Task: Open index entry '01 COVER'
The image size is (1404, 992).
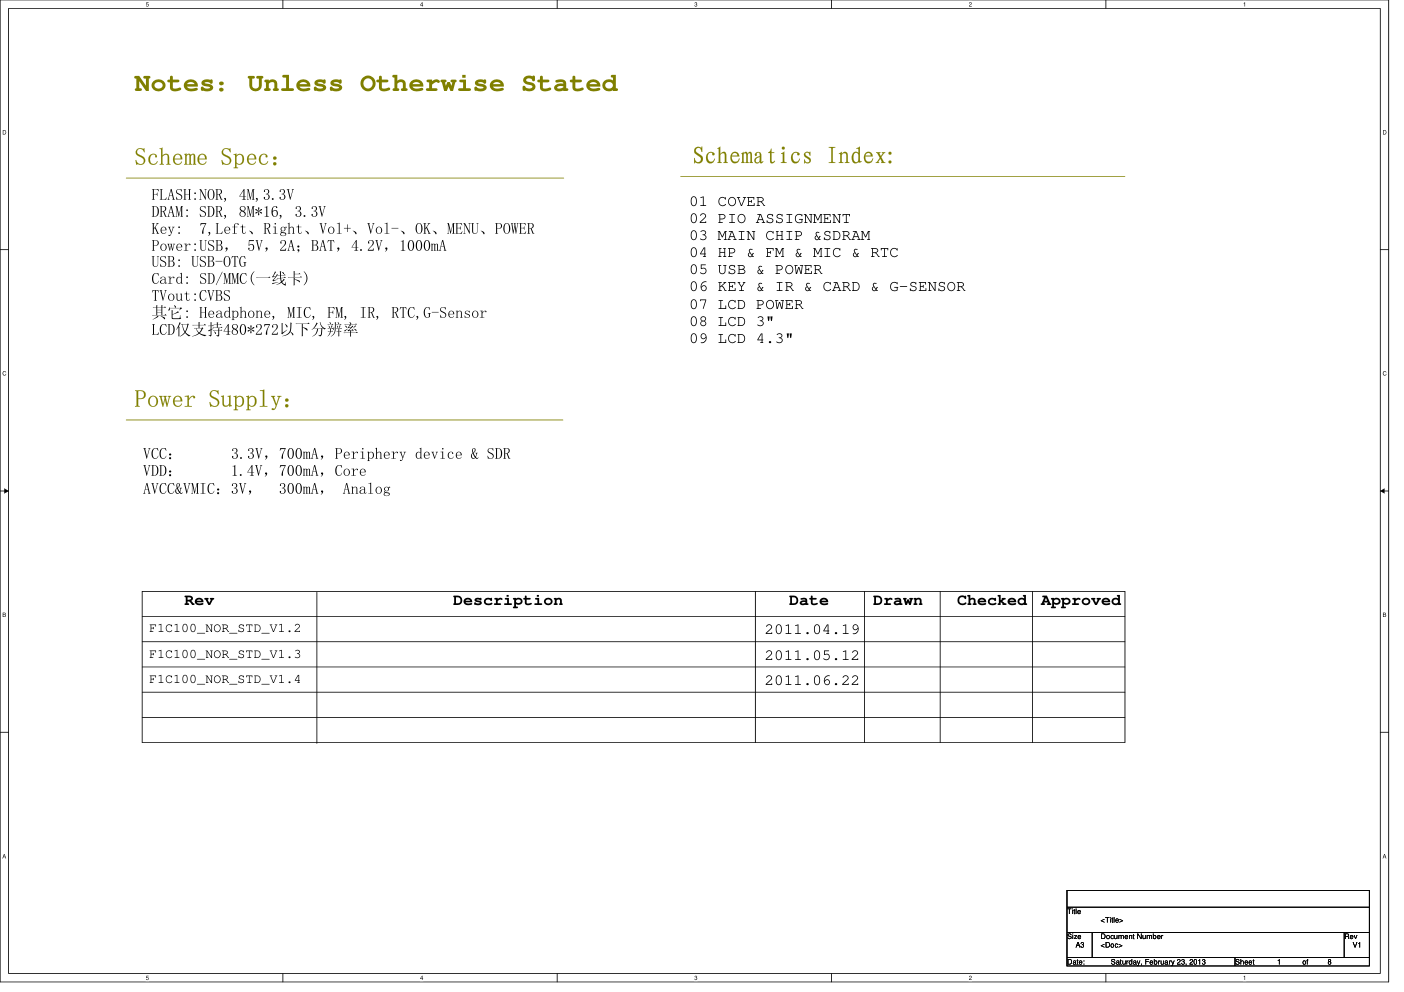Action: click(x=727, y=202)
